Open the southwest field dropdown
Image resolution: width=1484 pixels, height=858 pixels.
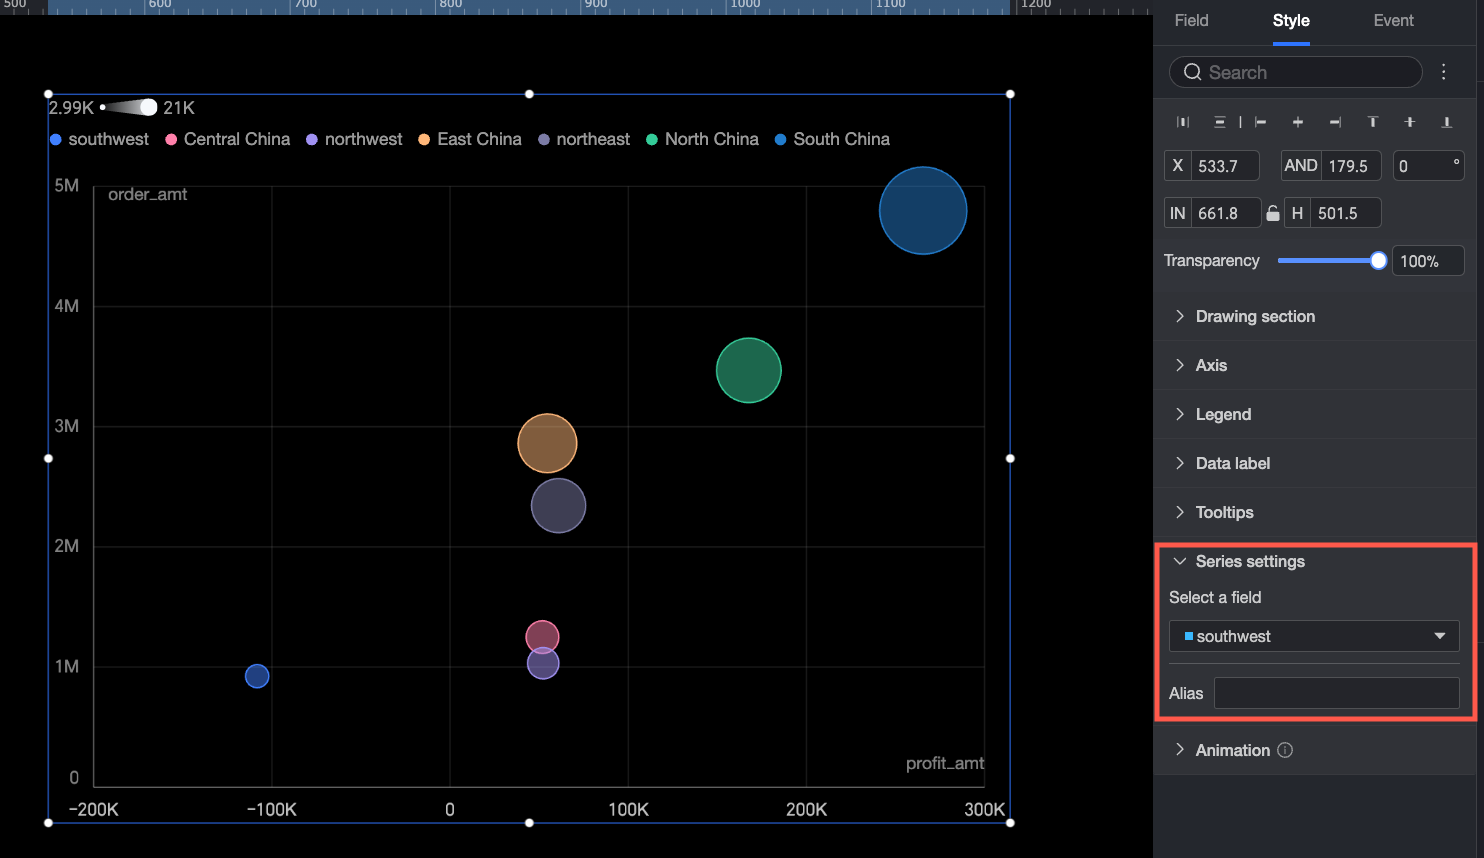[x=1314, y=636]
